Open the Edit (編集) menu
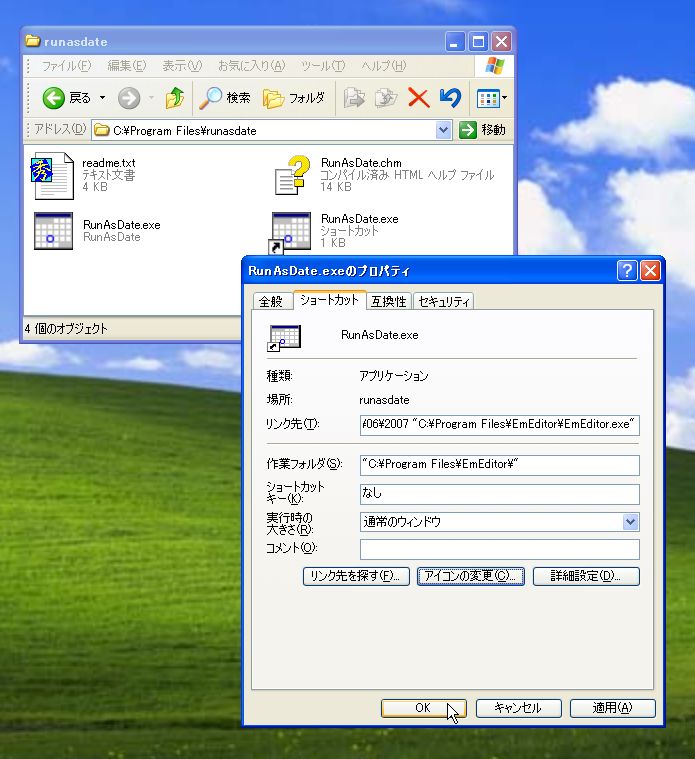Viewport: 695px width, 759px height. click(127, 66)
